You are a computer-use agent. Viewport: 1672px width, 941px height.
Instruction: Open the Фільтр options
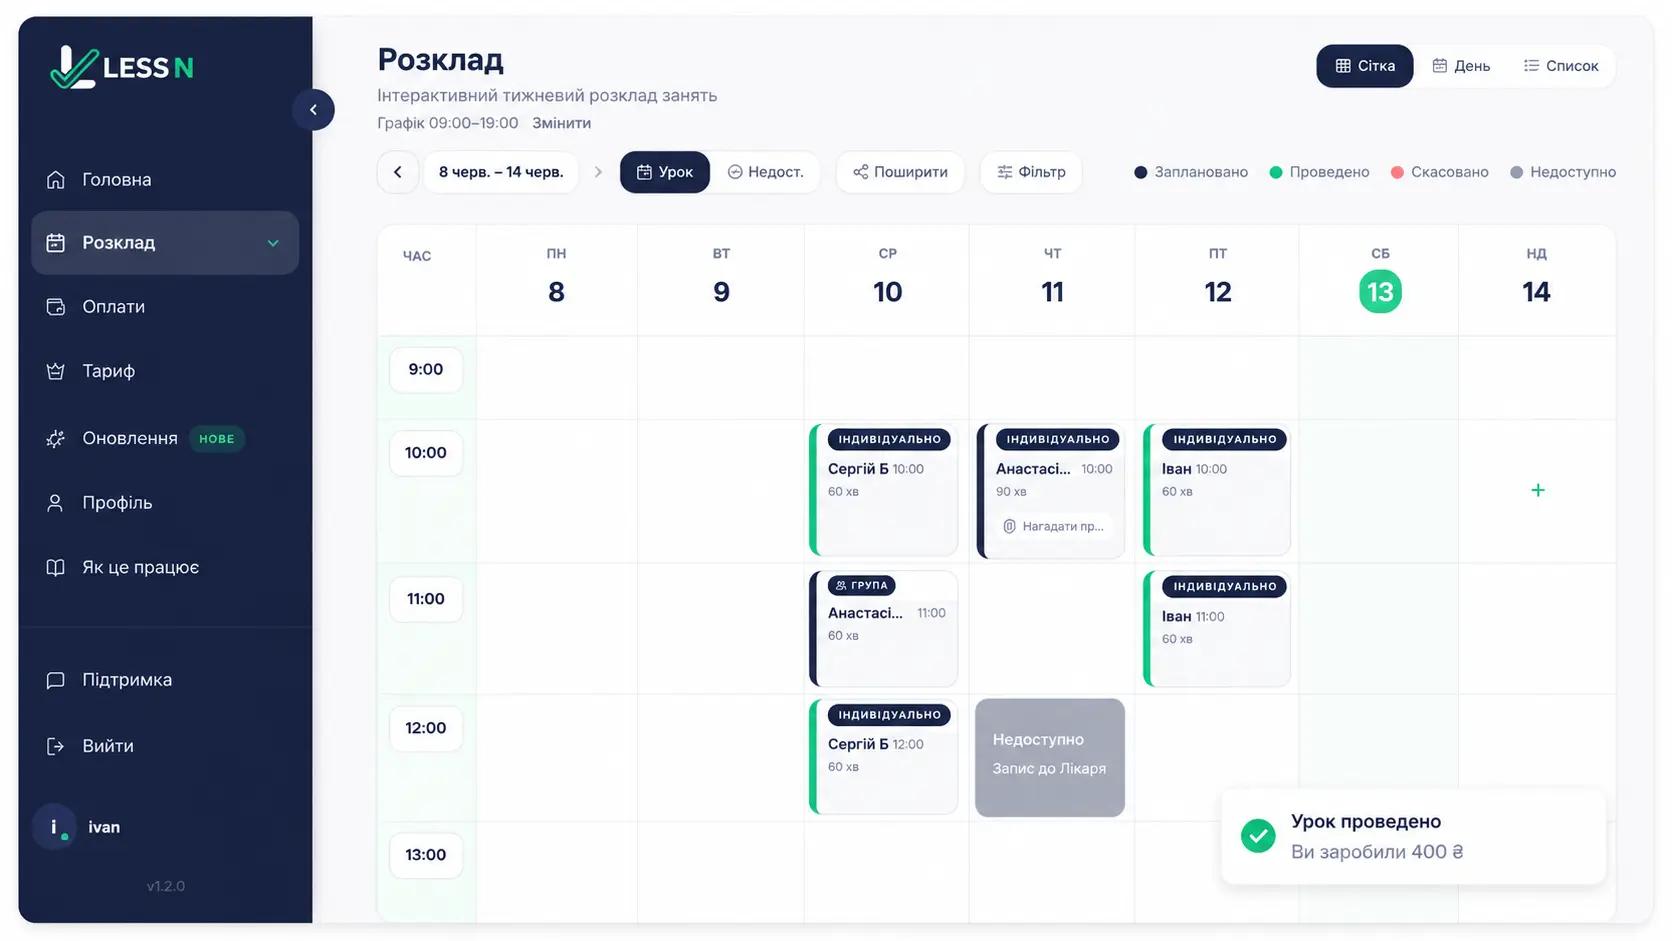pos(1031,172)
